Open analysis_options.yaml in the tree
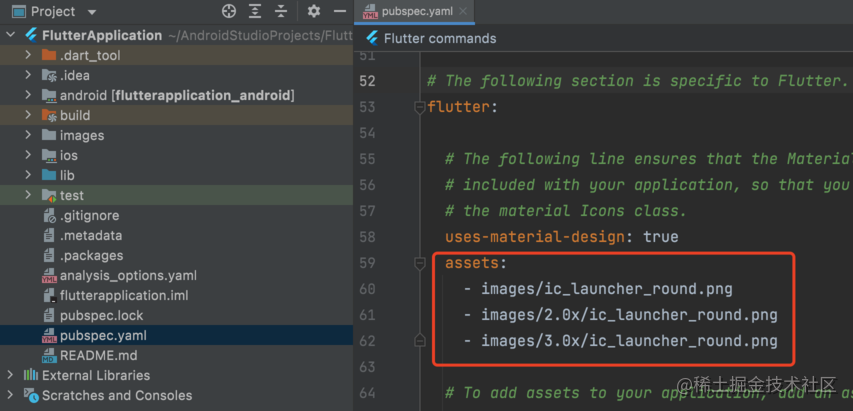Image resolution: width=853 pixels, height=411 pixels. [128, 276]
